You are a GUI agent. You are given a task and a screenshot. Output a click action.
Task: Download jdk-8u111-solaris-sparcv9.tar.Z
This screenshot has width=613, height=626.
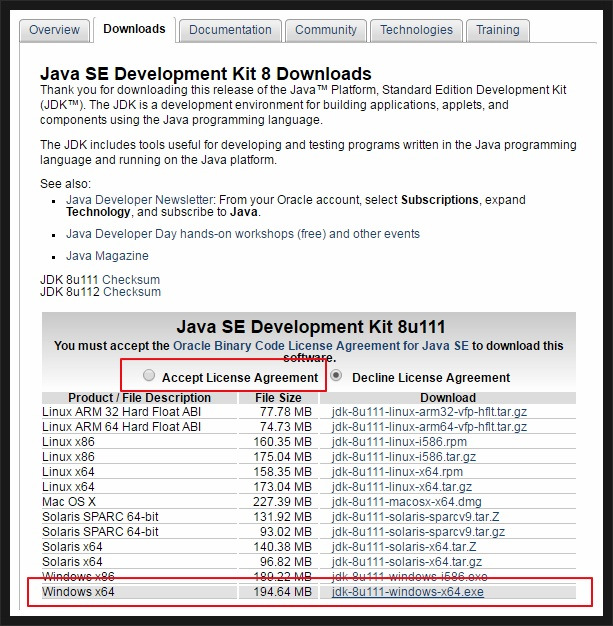point(415,517)
